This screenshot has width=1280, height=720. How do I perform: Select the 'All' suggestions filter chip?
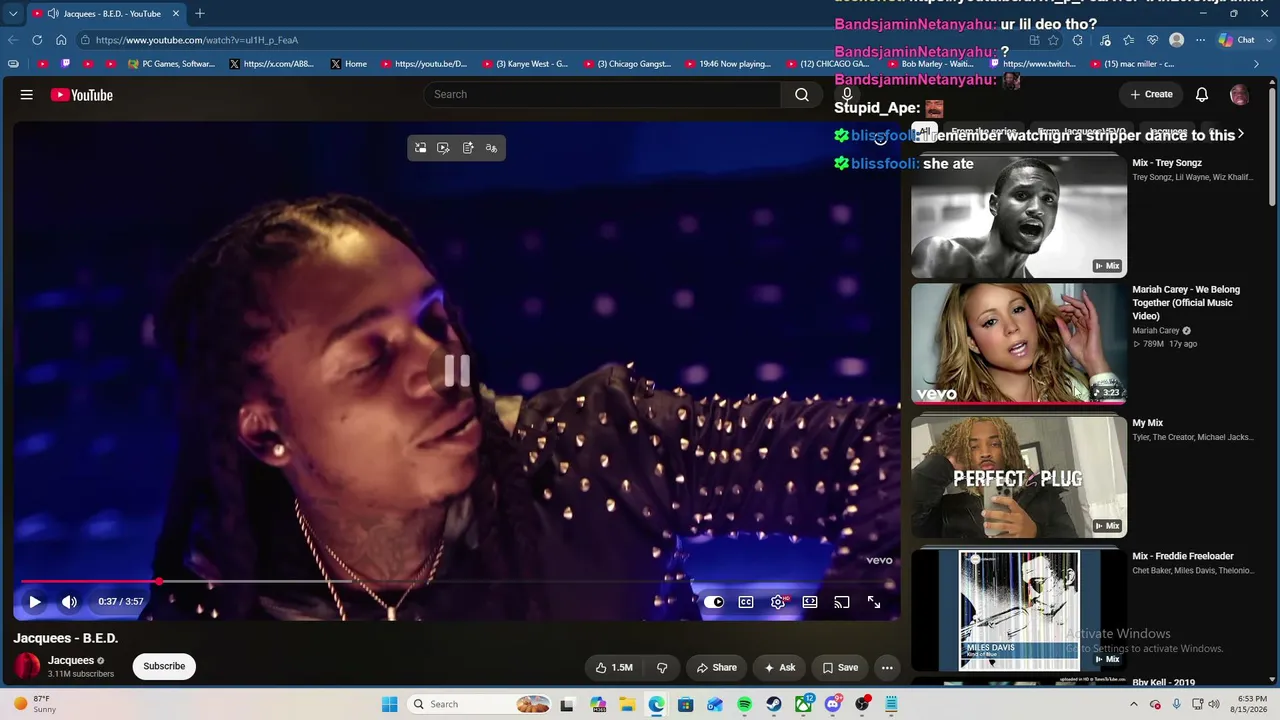point(925,133)
